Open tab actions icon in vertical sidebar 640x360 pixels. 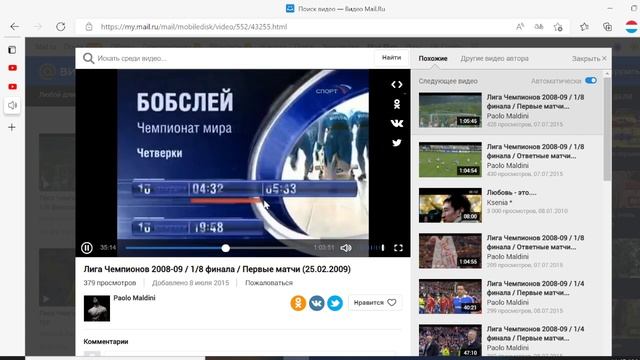coord(12,50)
